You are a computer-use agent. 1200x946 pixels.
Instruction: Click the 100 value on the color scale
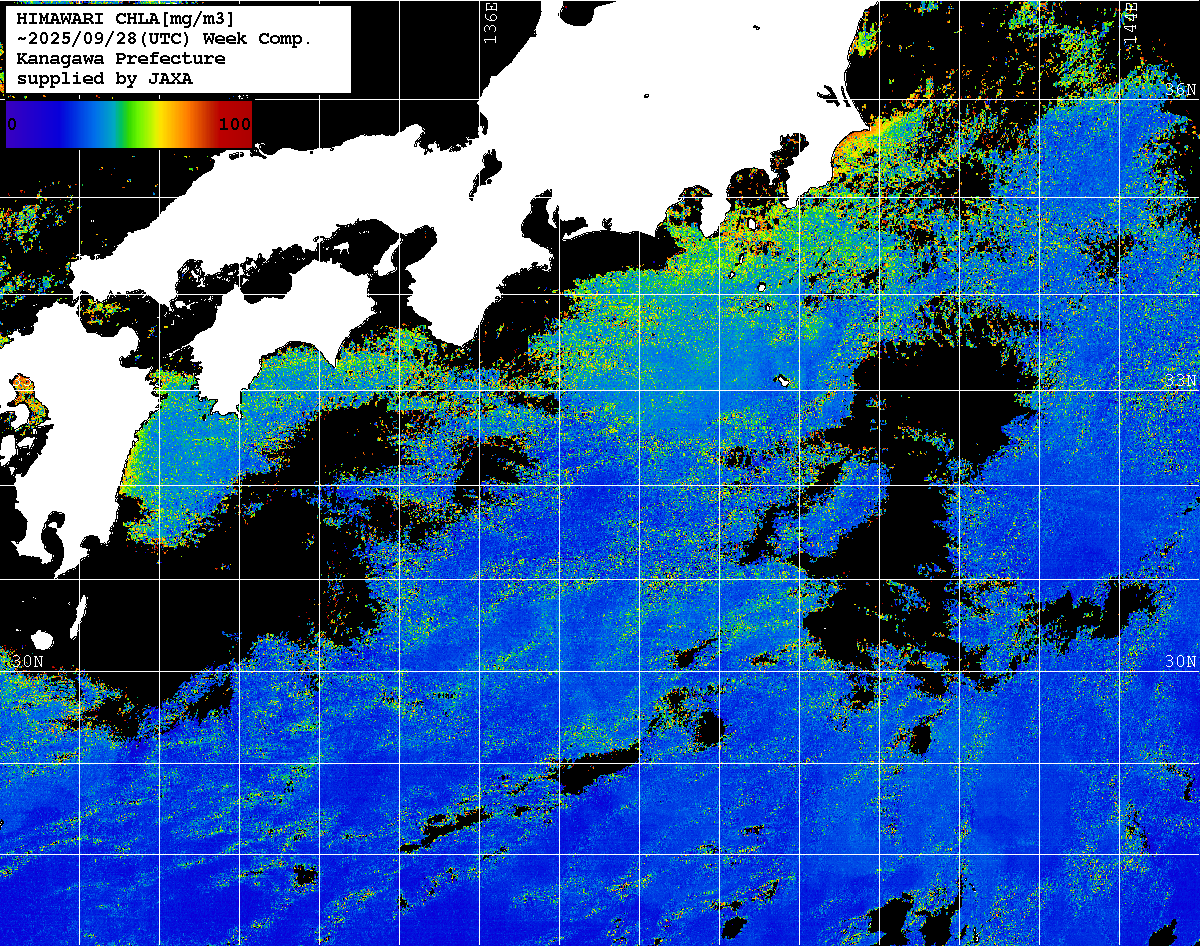point(234,125)
